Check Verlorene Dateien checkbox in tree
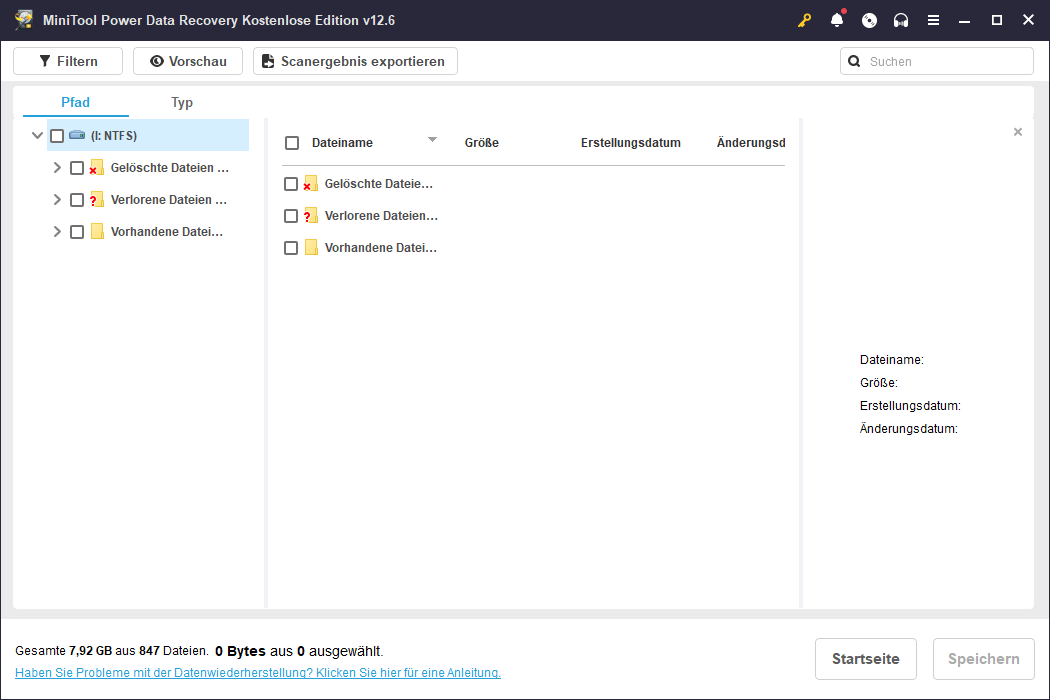Screen dimensions: 1050x700 [x=77, y=200]
